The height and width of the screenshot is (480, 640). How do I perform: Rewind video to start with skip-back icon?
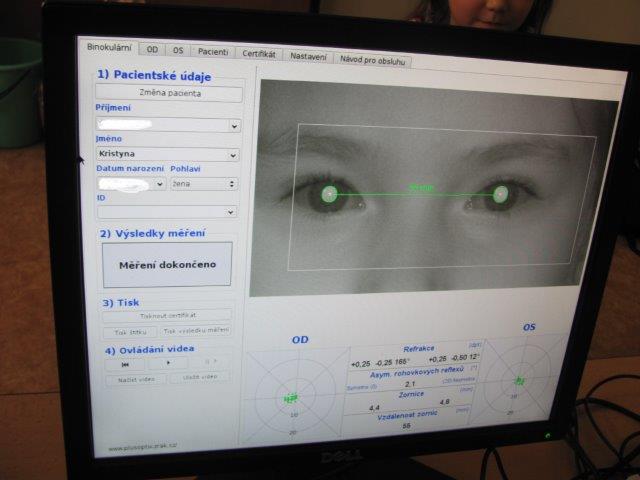124,364
